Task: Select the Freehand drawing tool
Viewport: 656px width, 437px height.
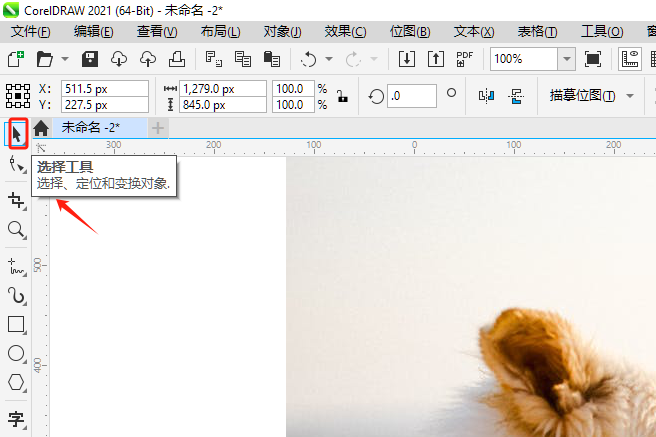Action: click(17, 266)
